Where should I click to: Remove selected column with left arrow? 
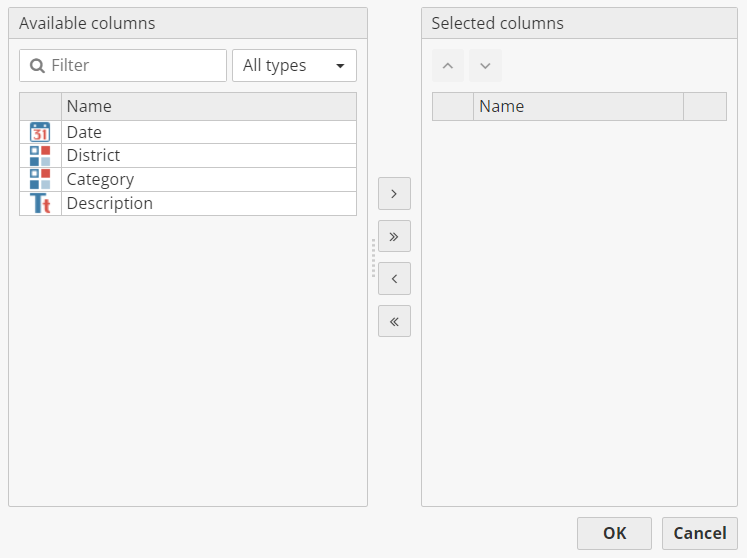(394, 279)
